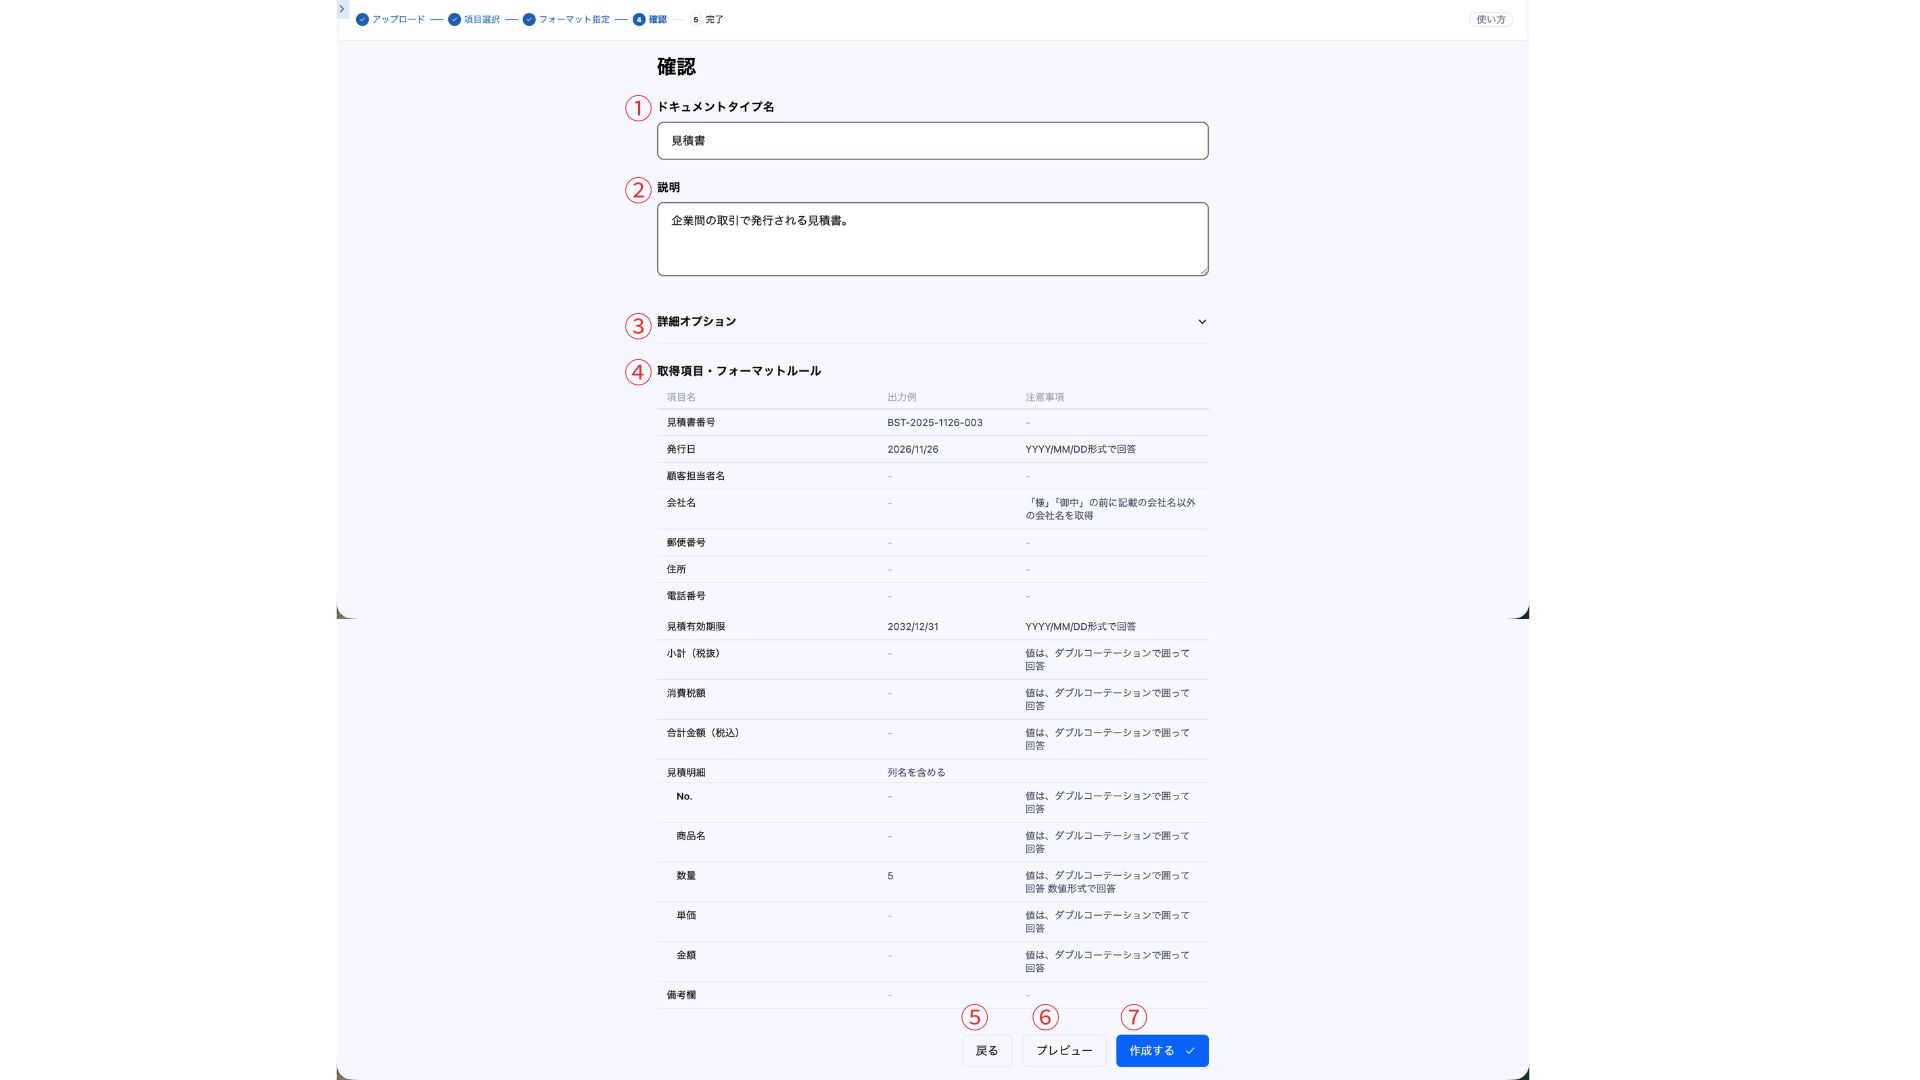1920x1080 pixels.
Task: Click the アップロード step checkmark icon
Action: point(362,20)
